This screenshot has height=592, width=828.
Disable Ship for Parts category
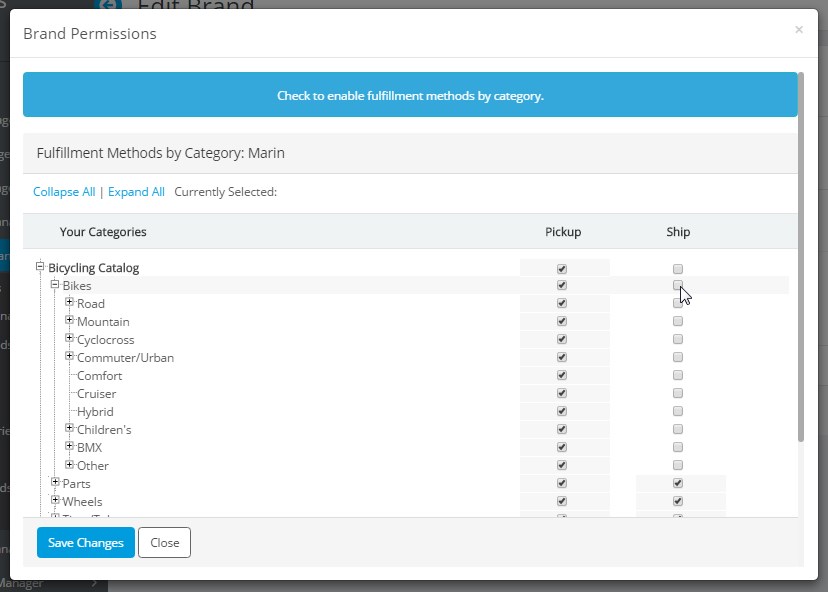coord(678,483)
